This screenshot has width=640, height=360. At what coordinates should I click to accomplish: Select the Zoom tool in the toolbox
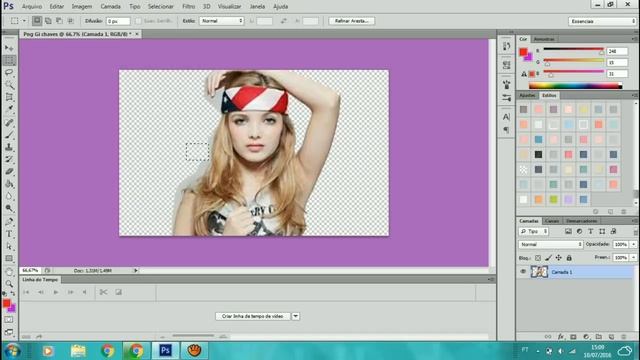coord(9,284)
